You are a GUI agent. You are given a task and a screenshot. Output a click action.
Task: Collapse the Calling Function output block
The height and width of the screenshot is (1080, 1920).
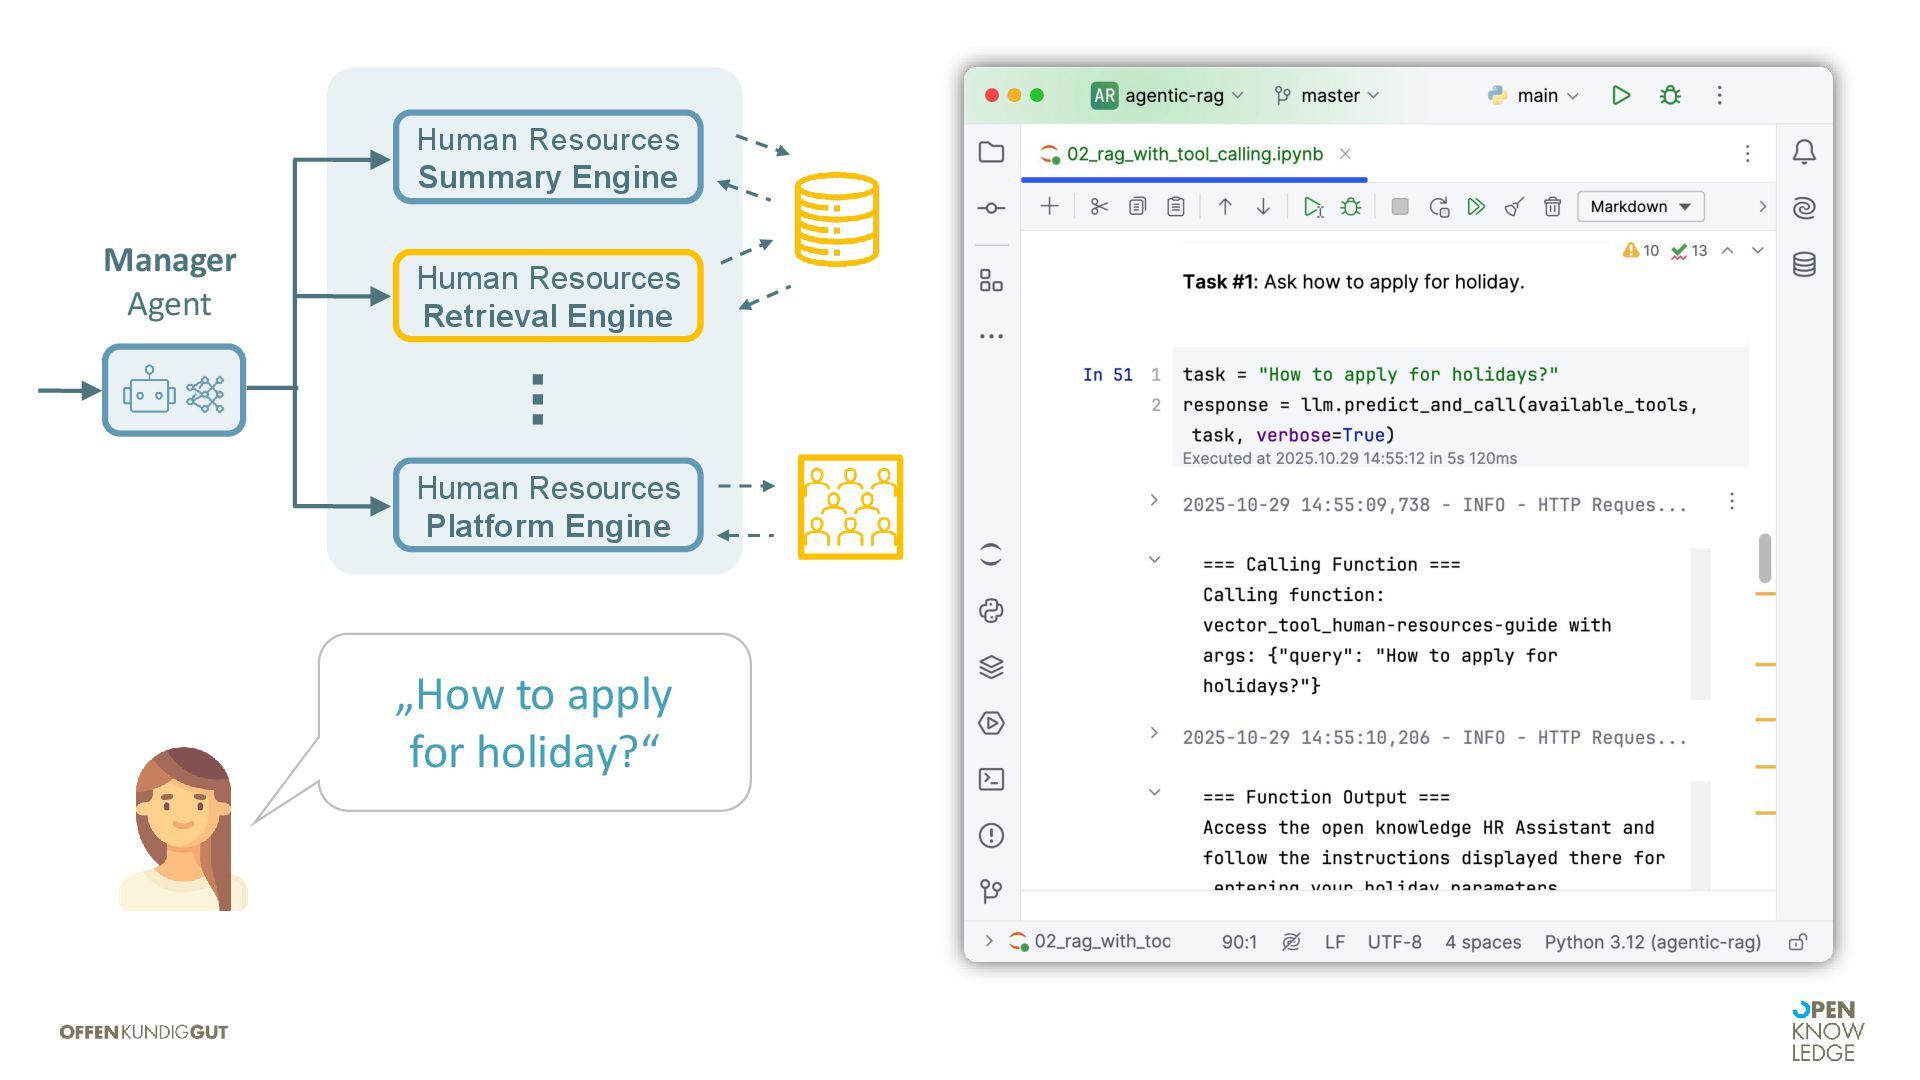[1154, 560]
